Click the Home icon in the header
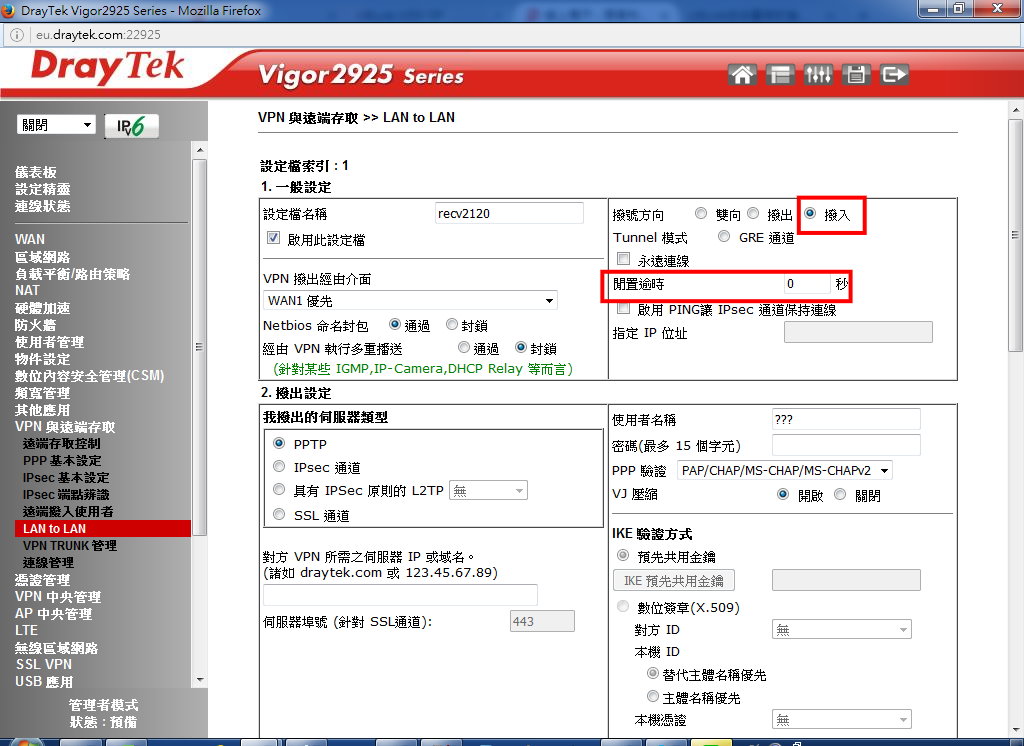Screen dimensions: 1024x746 coord(742,74)
